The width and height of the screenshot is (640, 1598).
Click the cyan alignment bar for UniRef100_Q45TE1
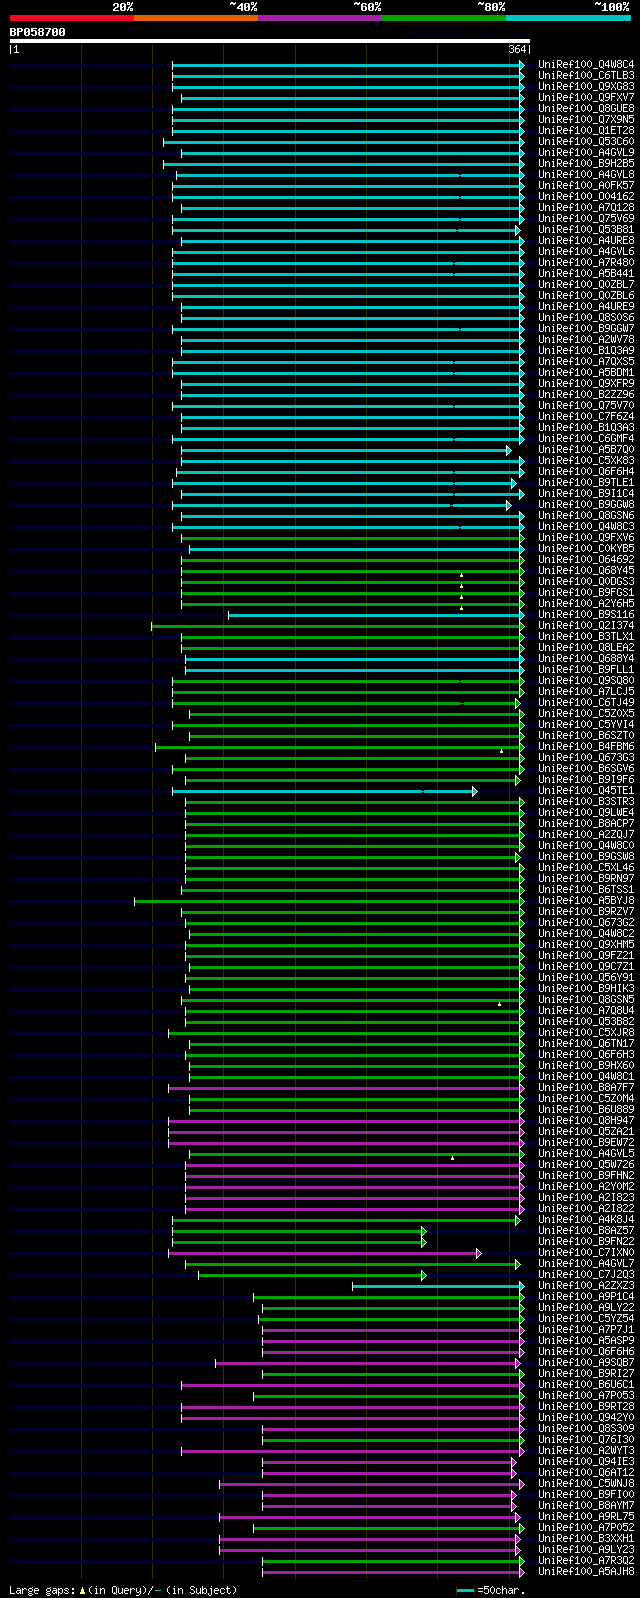click(324, 791)
